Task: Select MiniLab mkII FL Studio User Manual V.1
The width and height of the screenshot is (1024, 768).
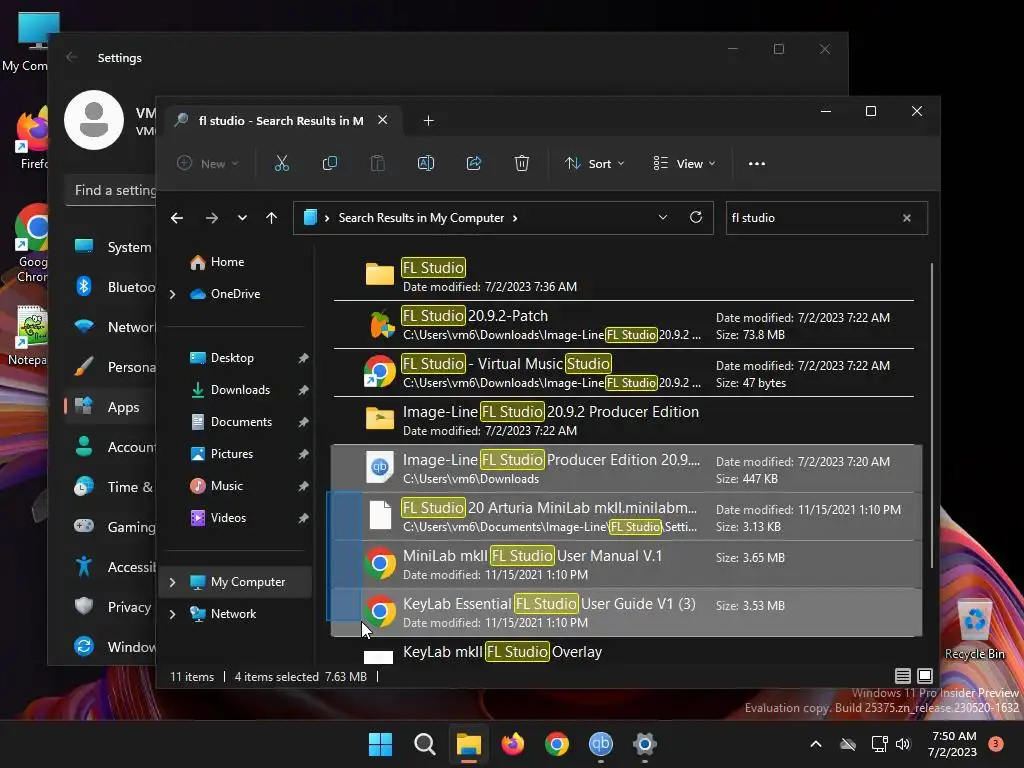Action: click(x=626, y=564)
